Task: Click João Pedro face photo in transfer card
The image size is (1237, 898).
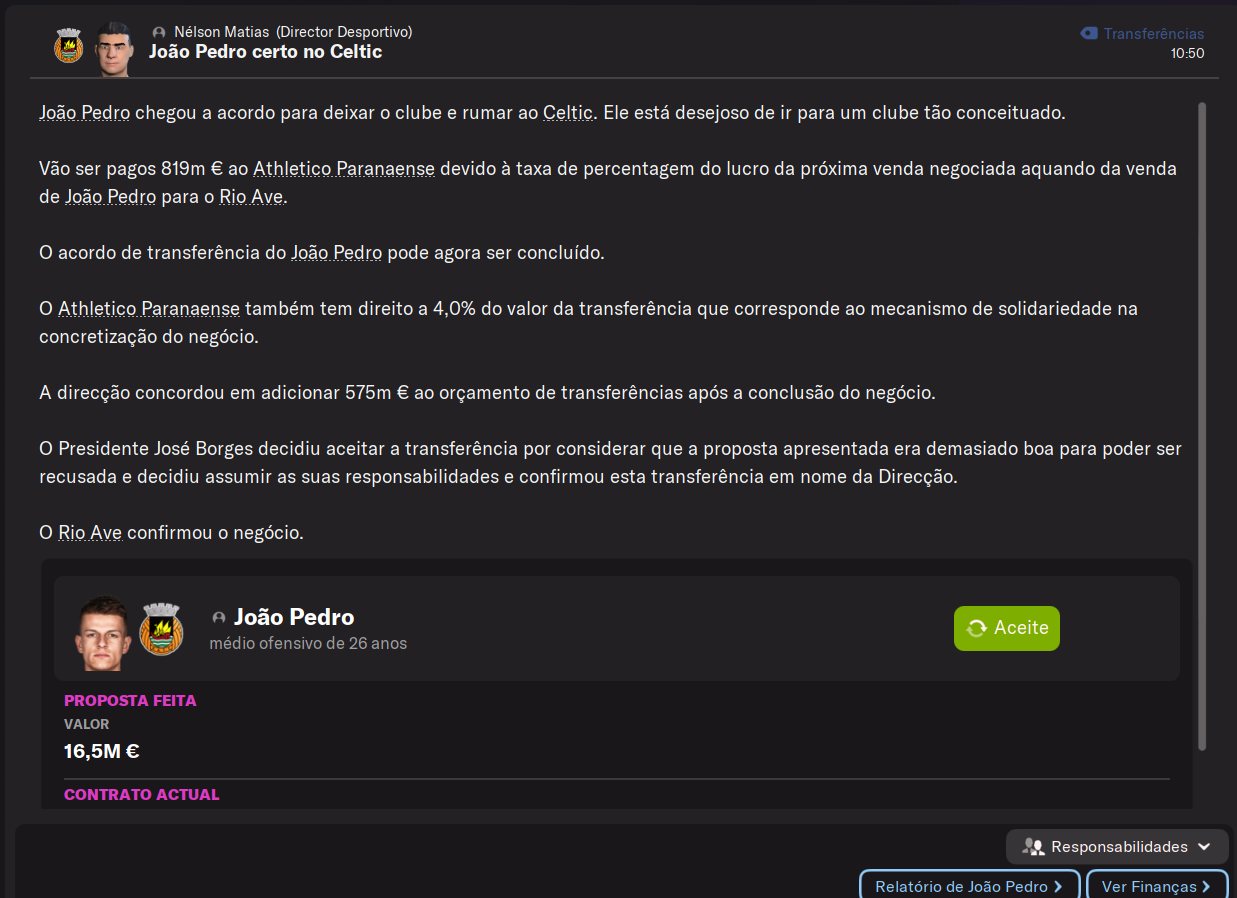Action: [x=104, y=632]
